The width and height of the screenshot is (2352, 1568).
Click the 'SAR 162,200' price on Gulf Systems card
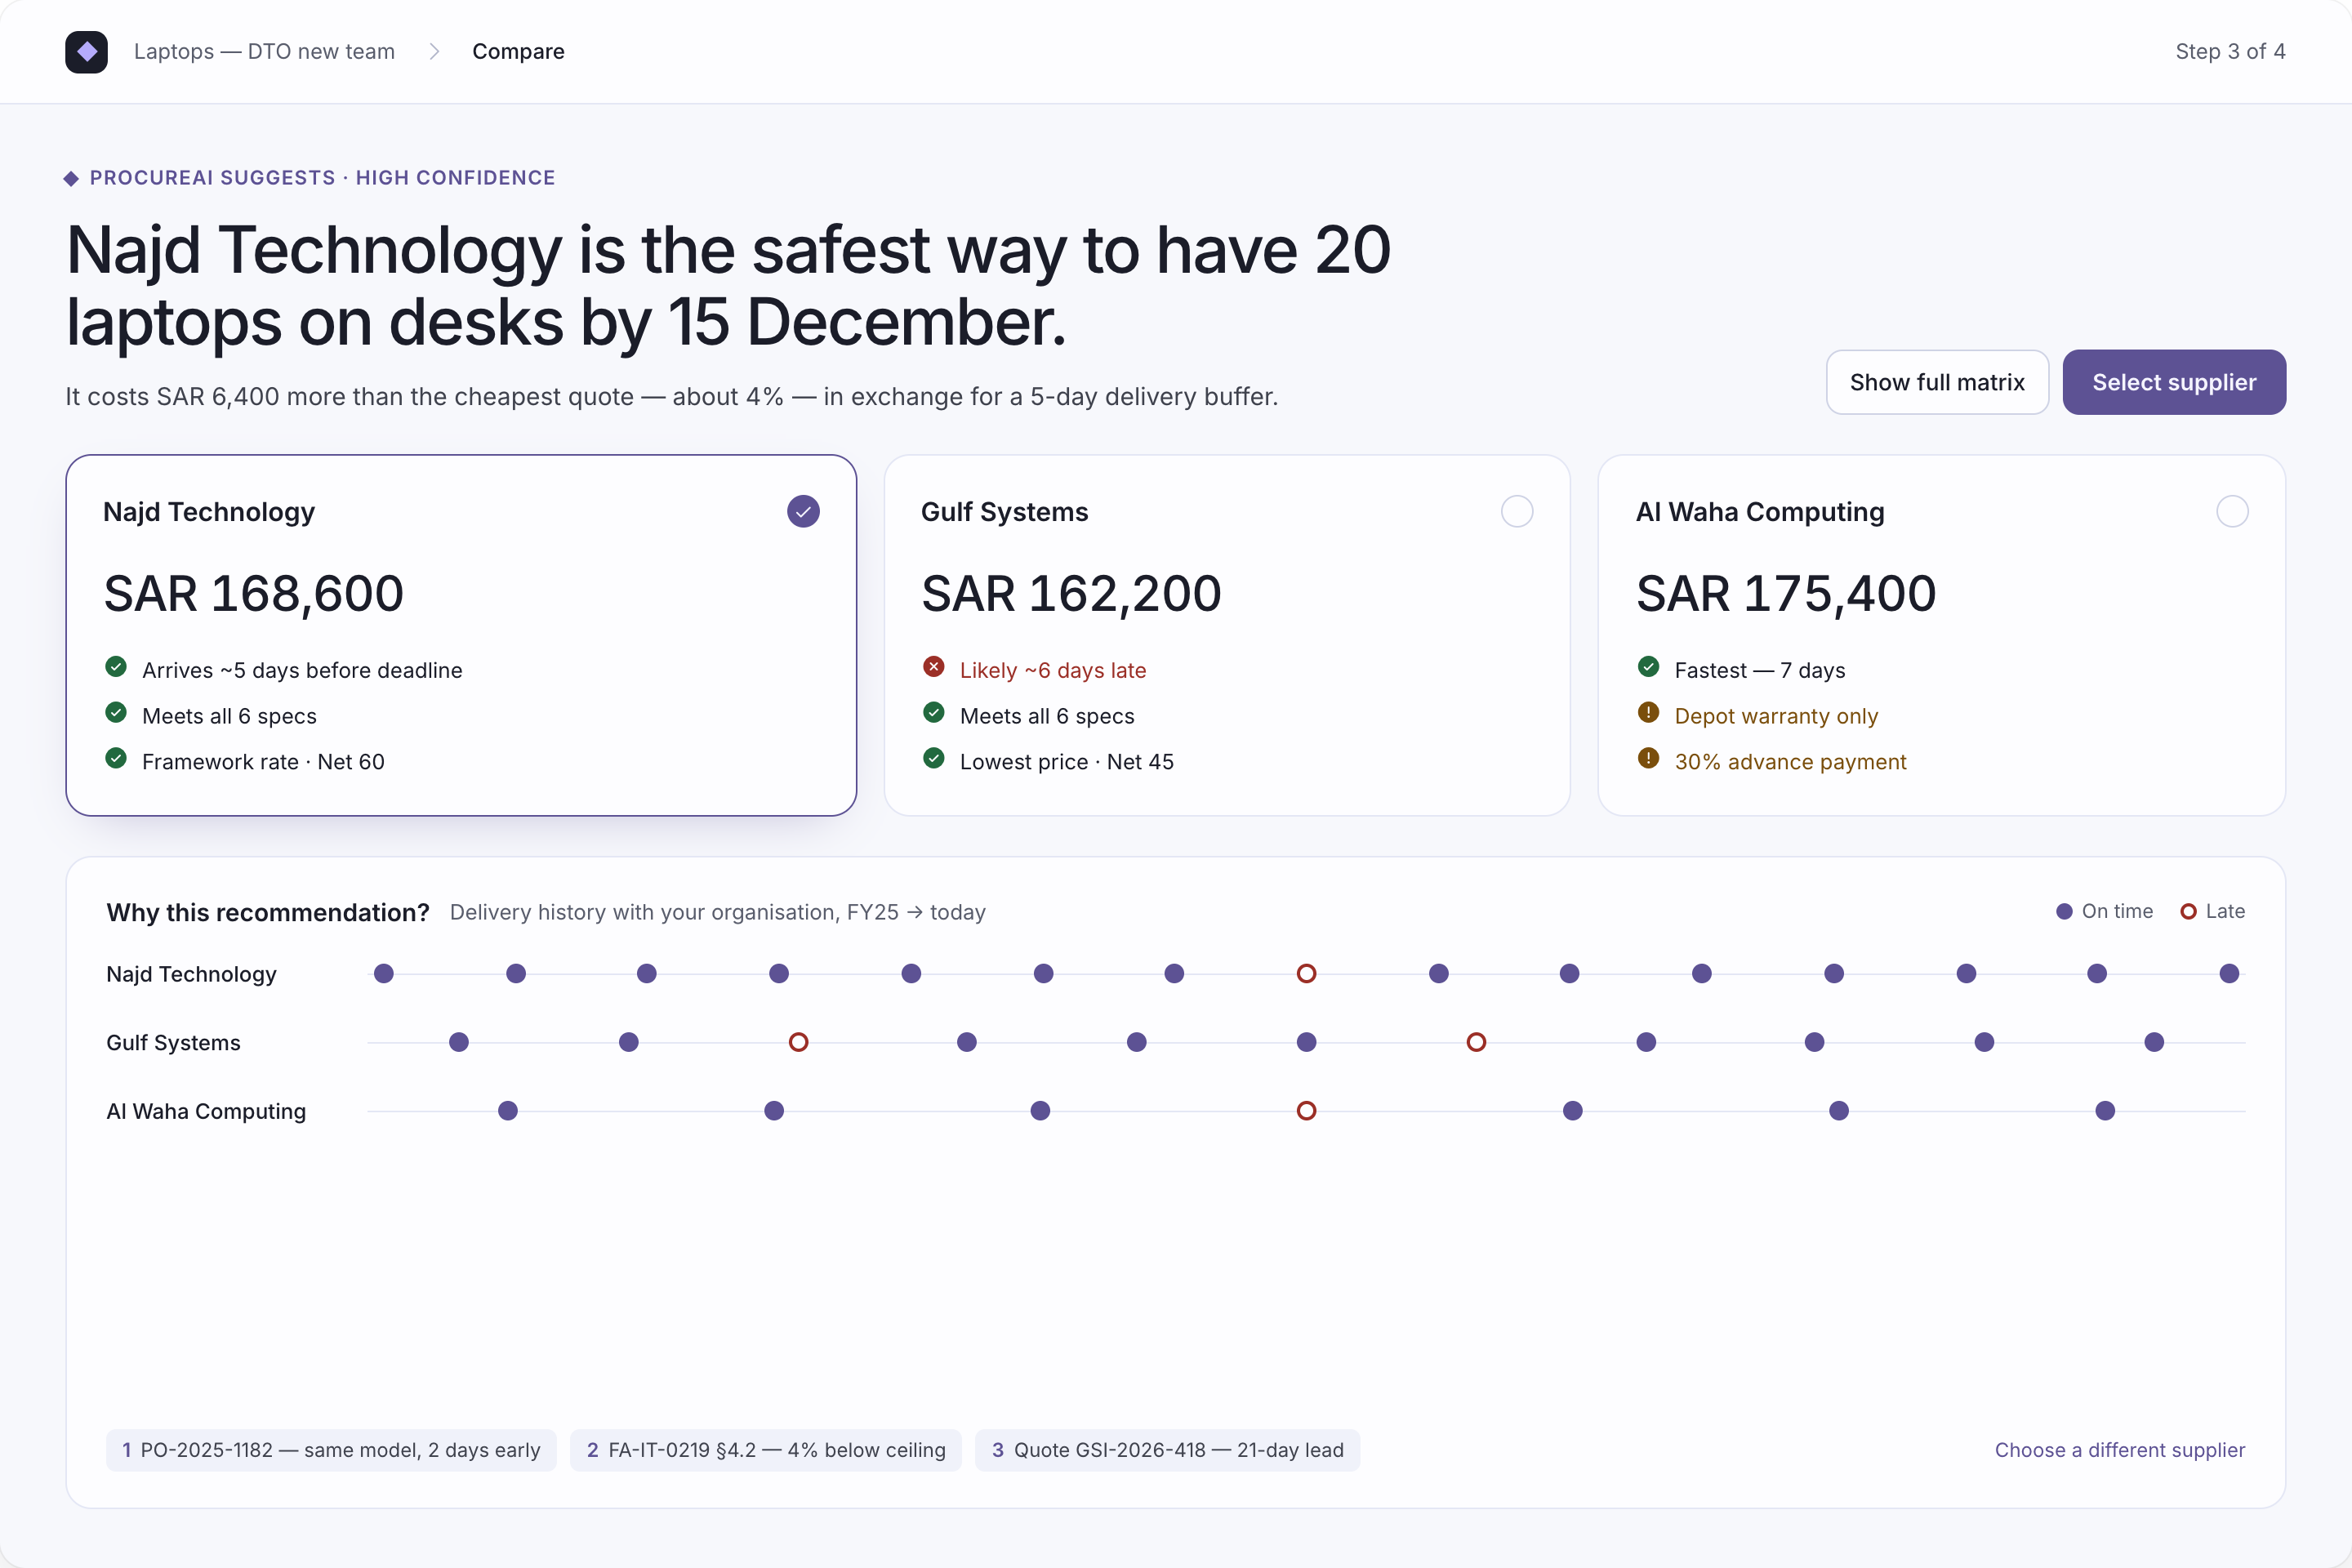tap(1071, 594)
